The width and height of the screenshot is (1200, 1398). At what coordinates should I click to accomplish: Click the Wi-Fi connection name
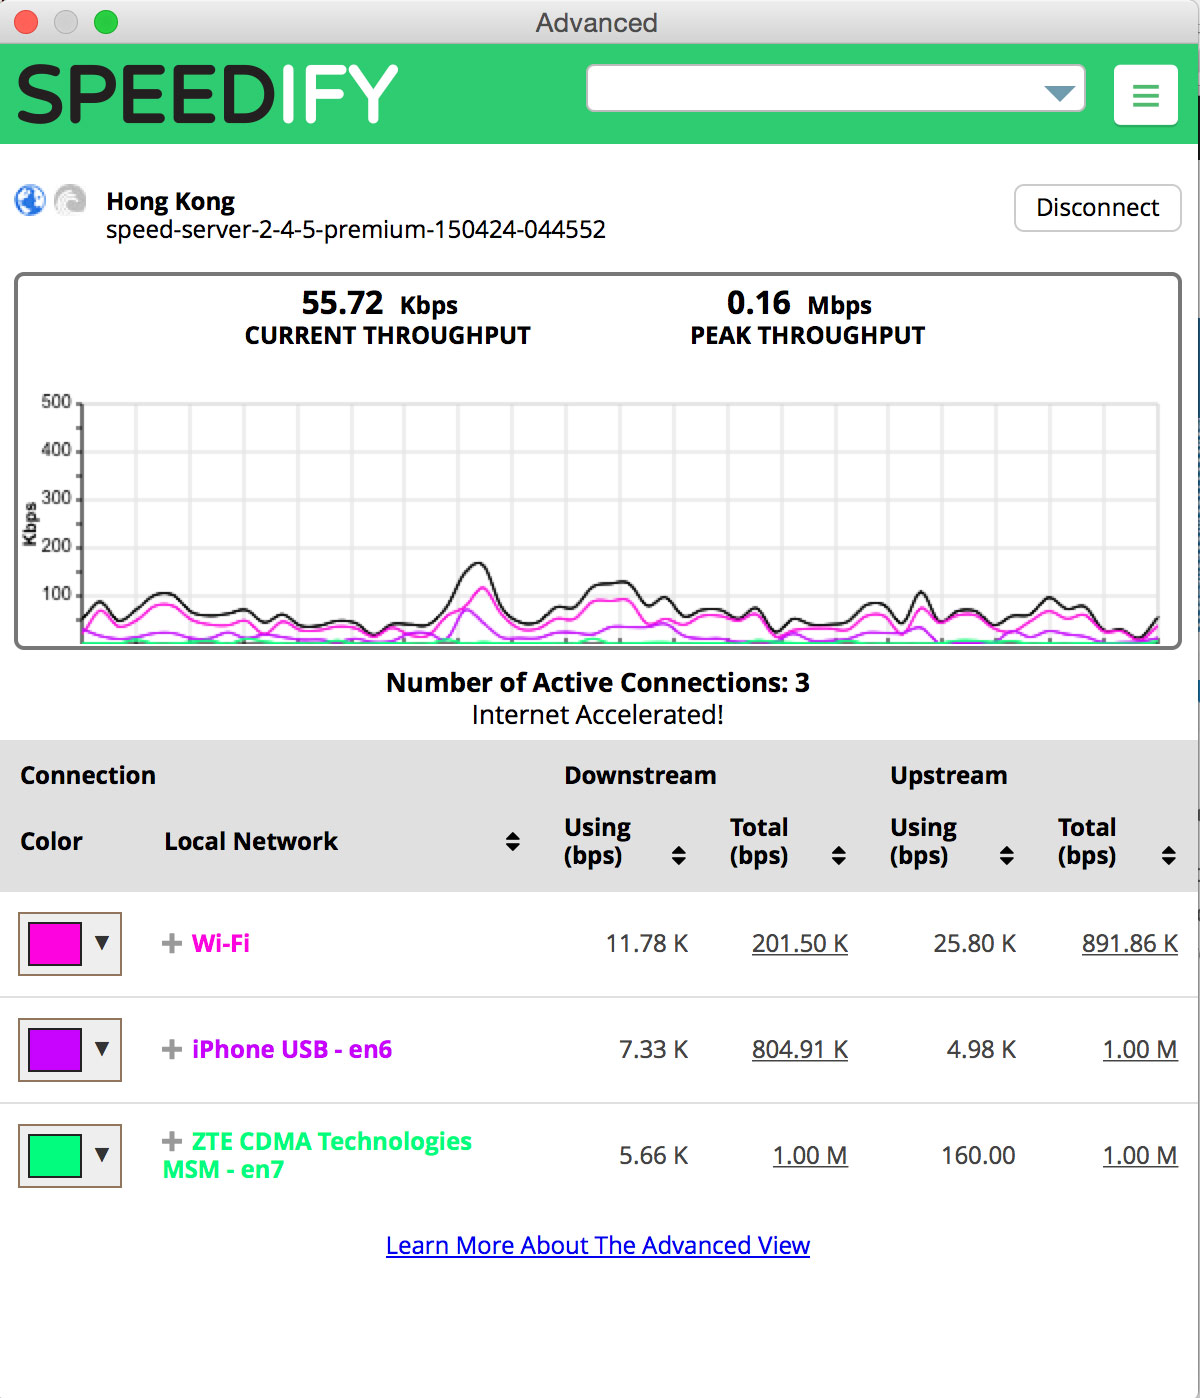(x=221, y=943)
